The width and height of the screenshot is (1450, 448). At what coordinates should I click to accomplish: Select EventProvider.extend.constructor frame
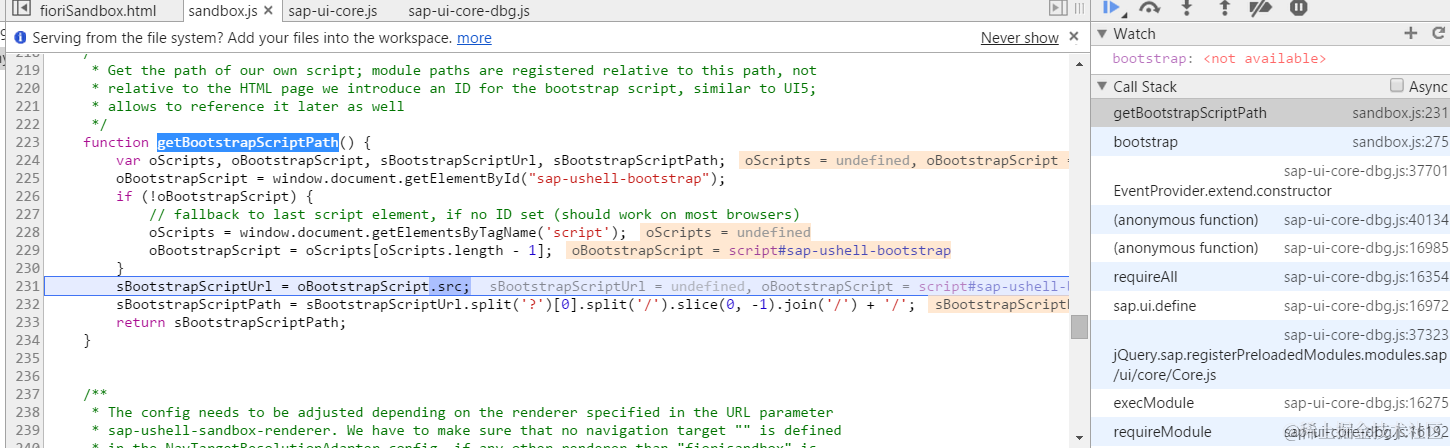click(1270, 181)
